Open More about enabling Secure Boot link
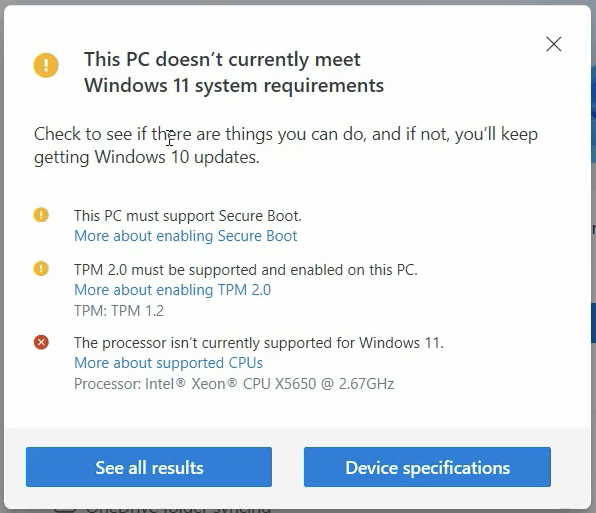Screen dimensions: 596x513 pos(185,236)
